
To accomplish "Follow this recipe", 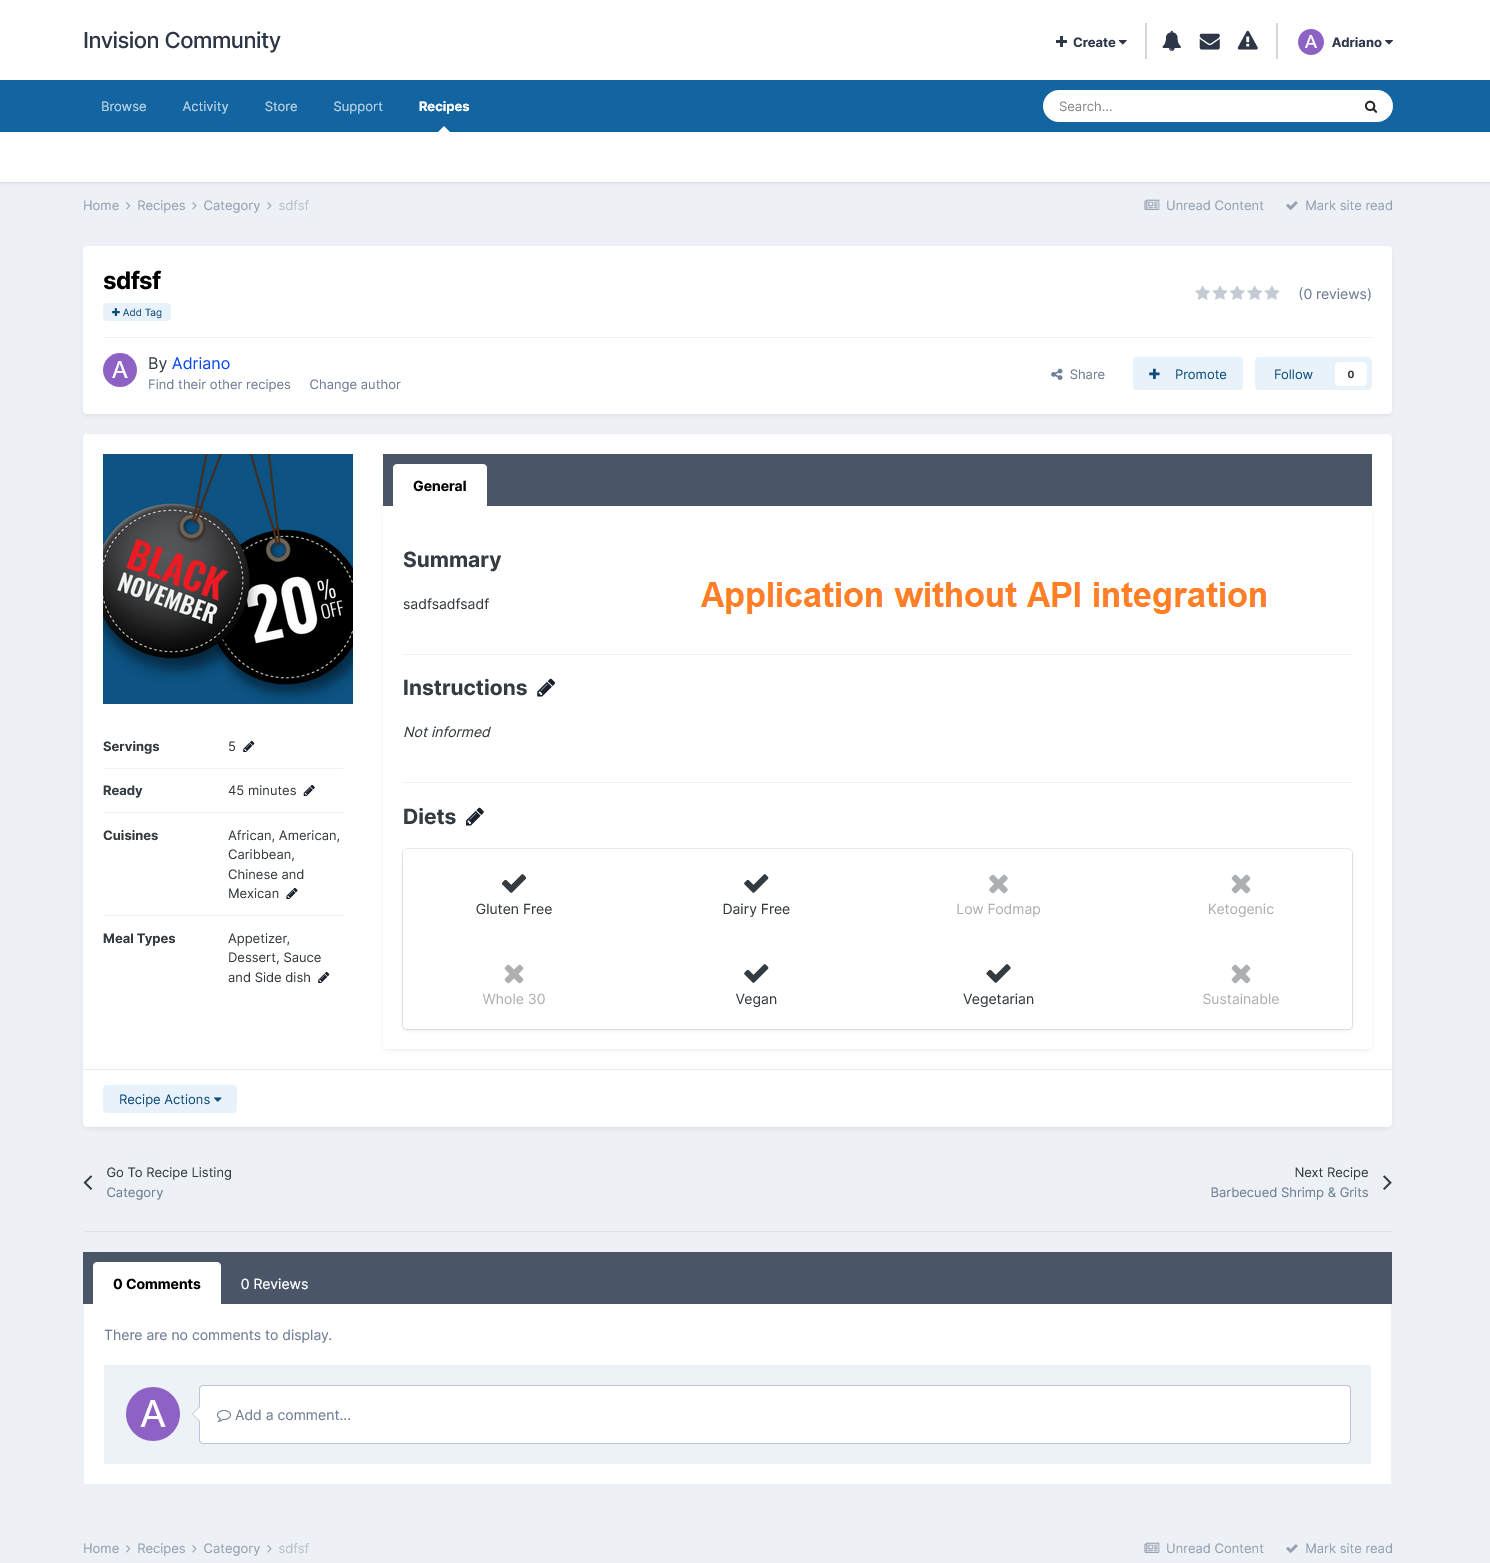I will click(x=1293, y=374).
